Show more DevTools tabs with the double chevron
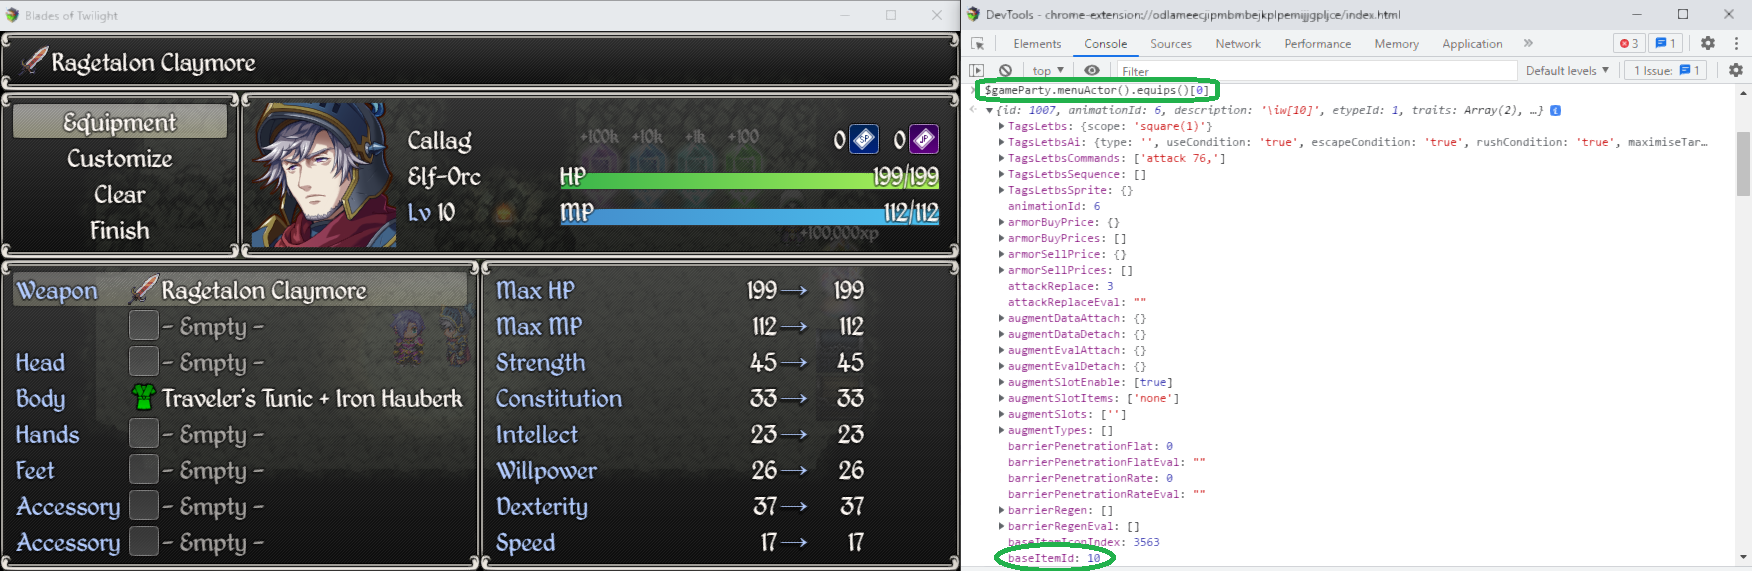1752x571 pixels. [x=1528, y=43]
